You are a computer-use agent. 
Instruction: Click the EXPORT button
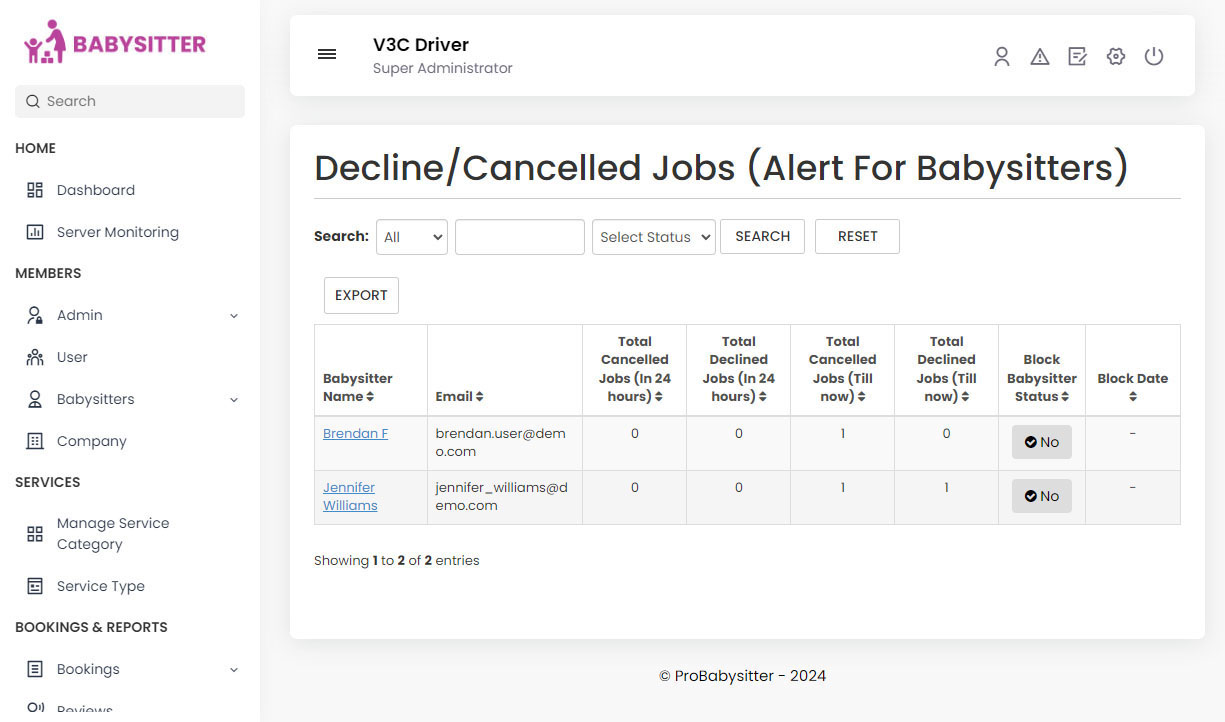(361, 295)
